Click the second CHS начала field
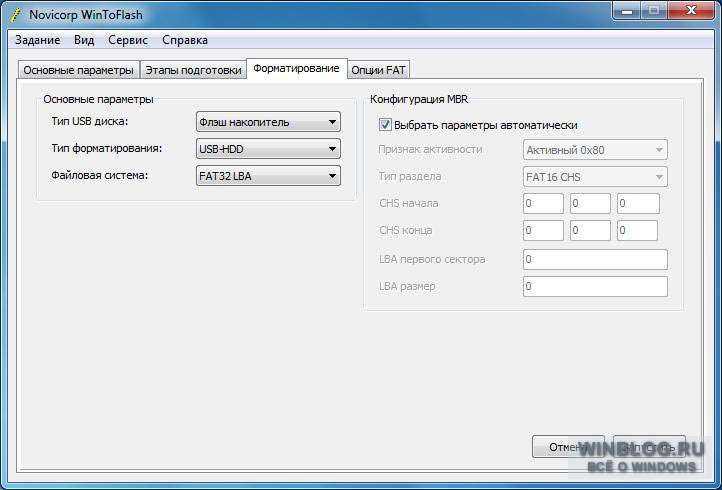This screenshot has height=490, width=722. click(x=590, y=204)
